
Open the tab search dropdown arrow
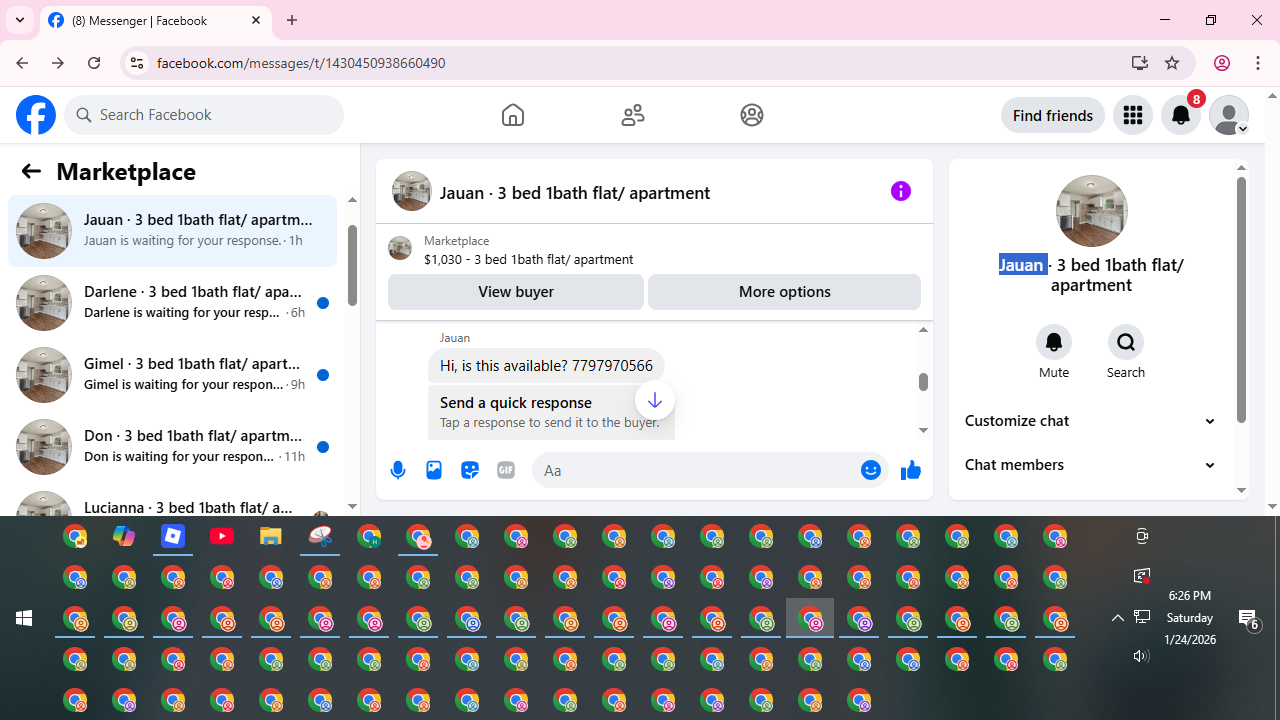(x=20, y=20)
